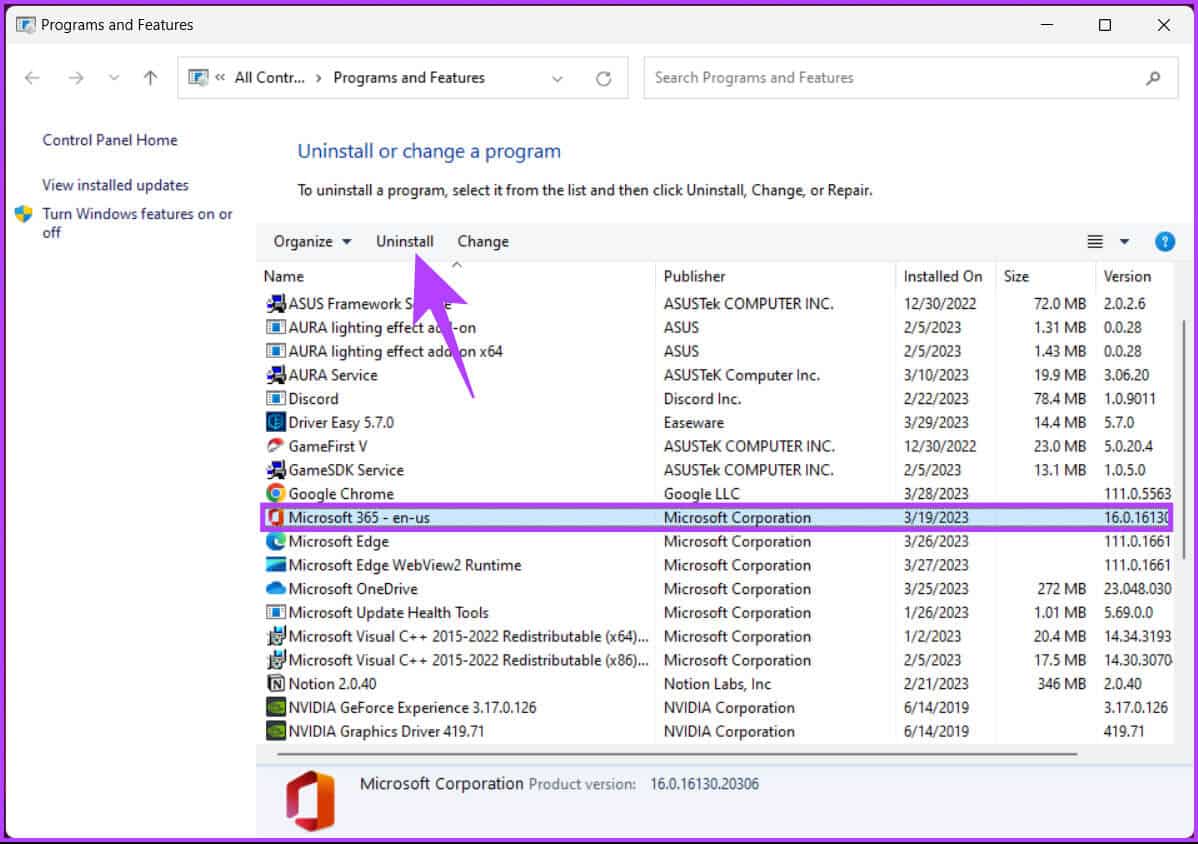Viewport: 1198px width, 844px height.
Task: Select Microsoft Visual C++ Redistributable (x86) row
Action: (x=717, y=661)
